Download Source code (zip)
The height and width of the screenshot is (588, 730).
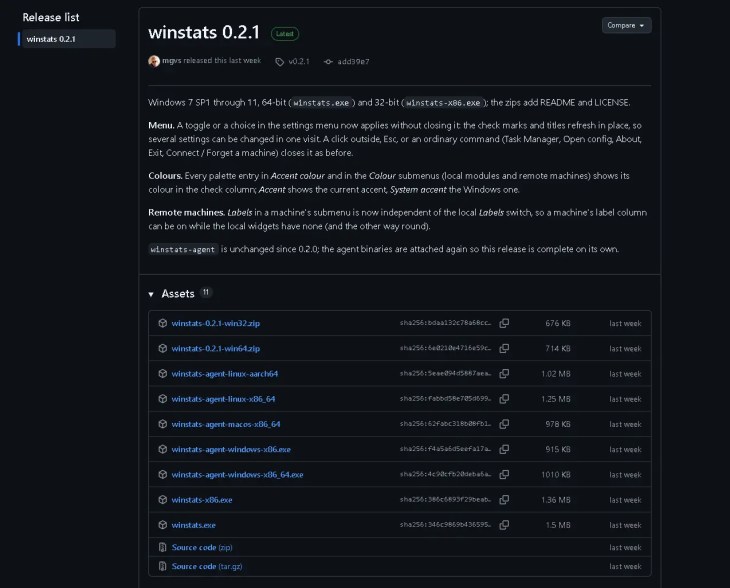[202, 547]
